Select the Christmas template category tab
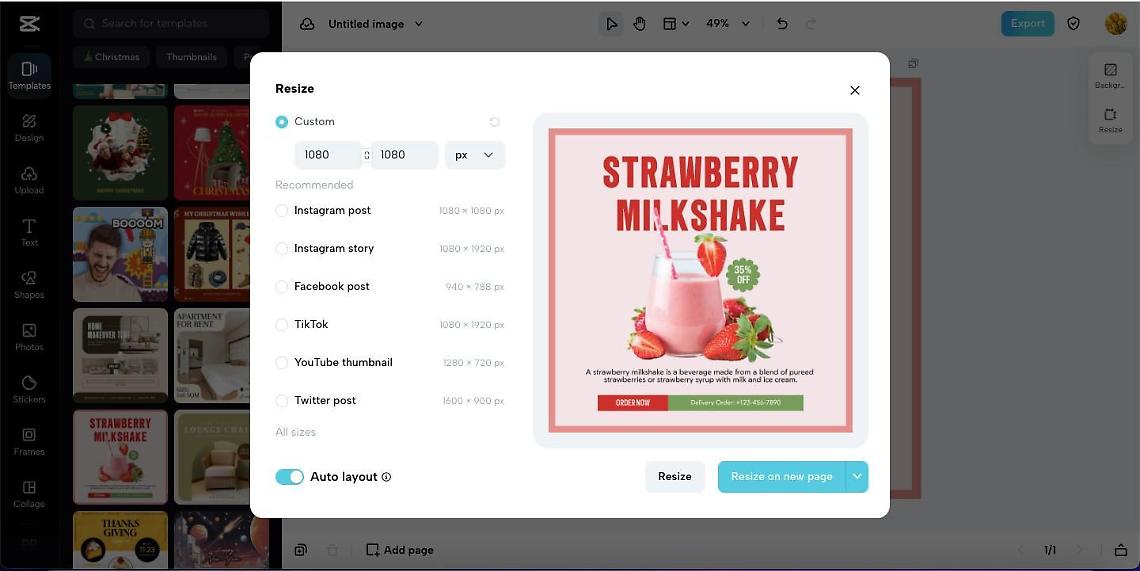The height and width of the screenshot is (571, 1140). [111, 57]
